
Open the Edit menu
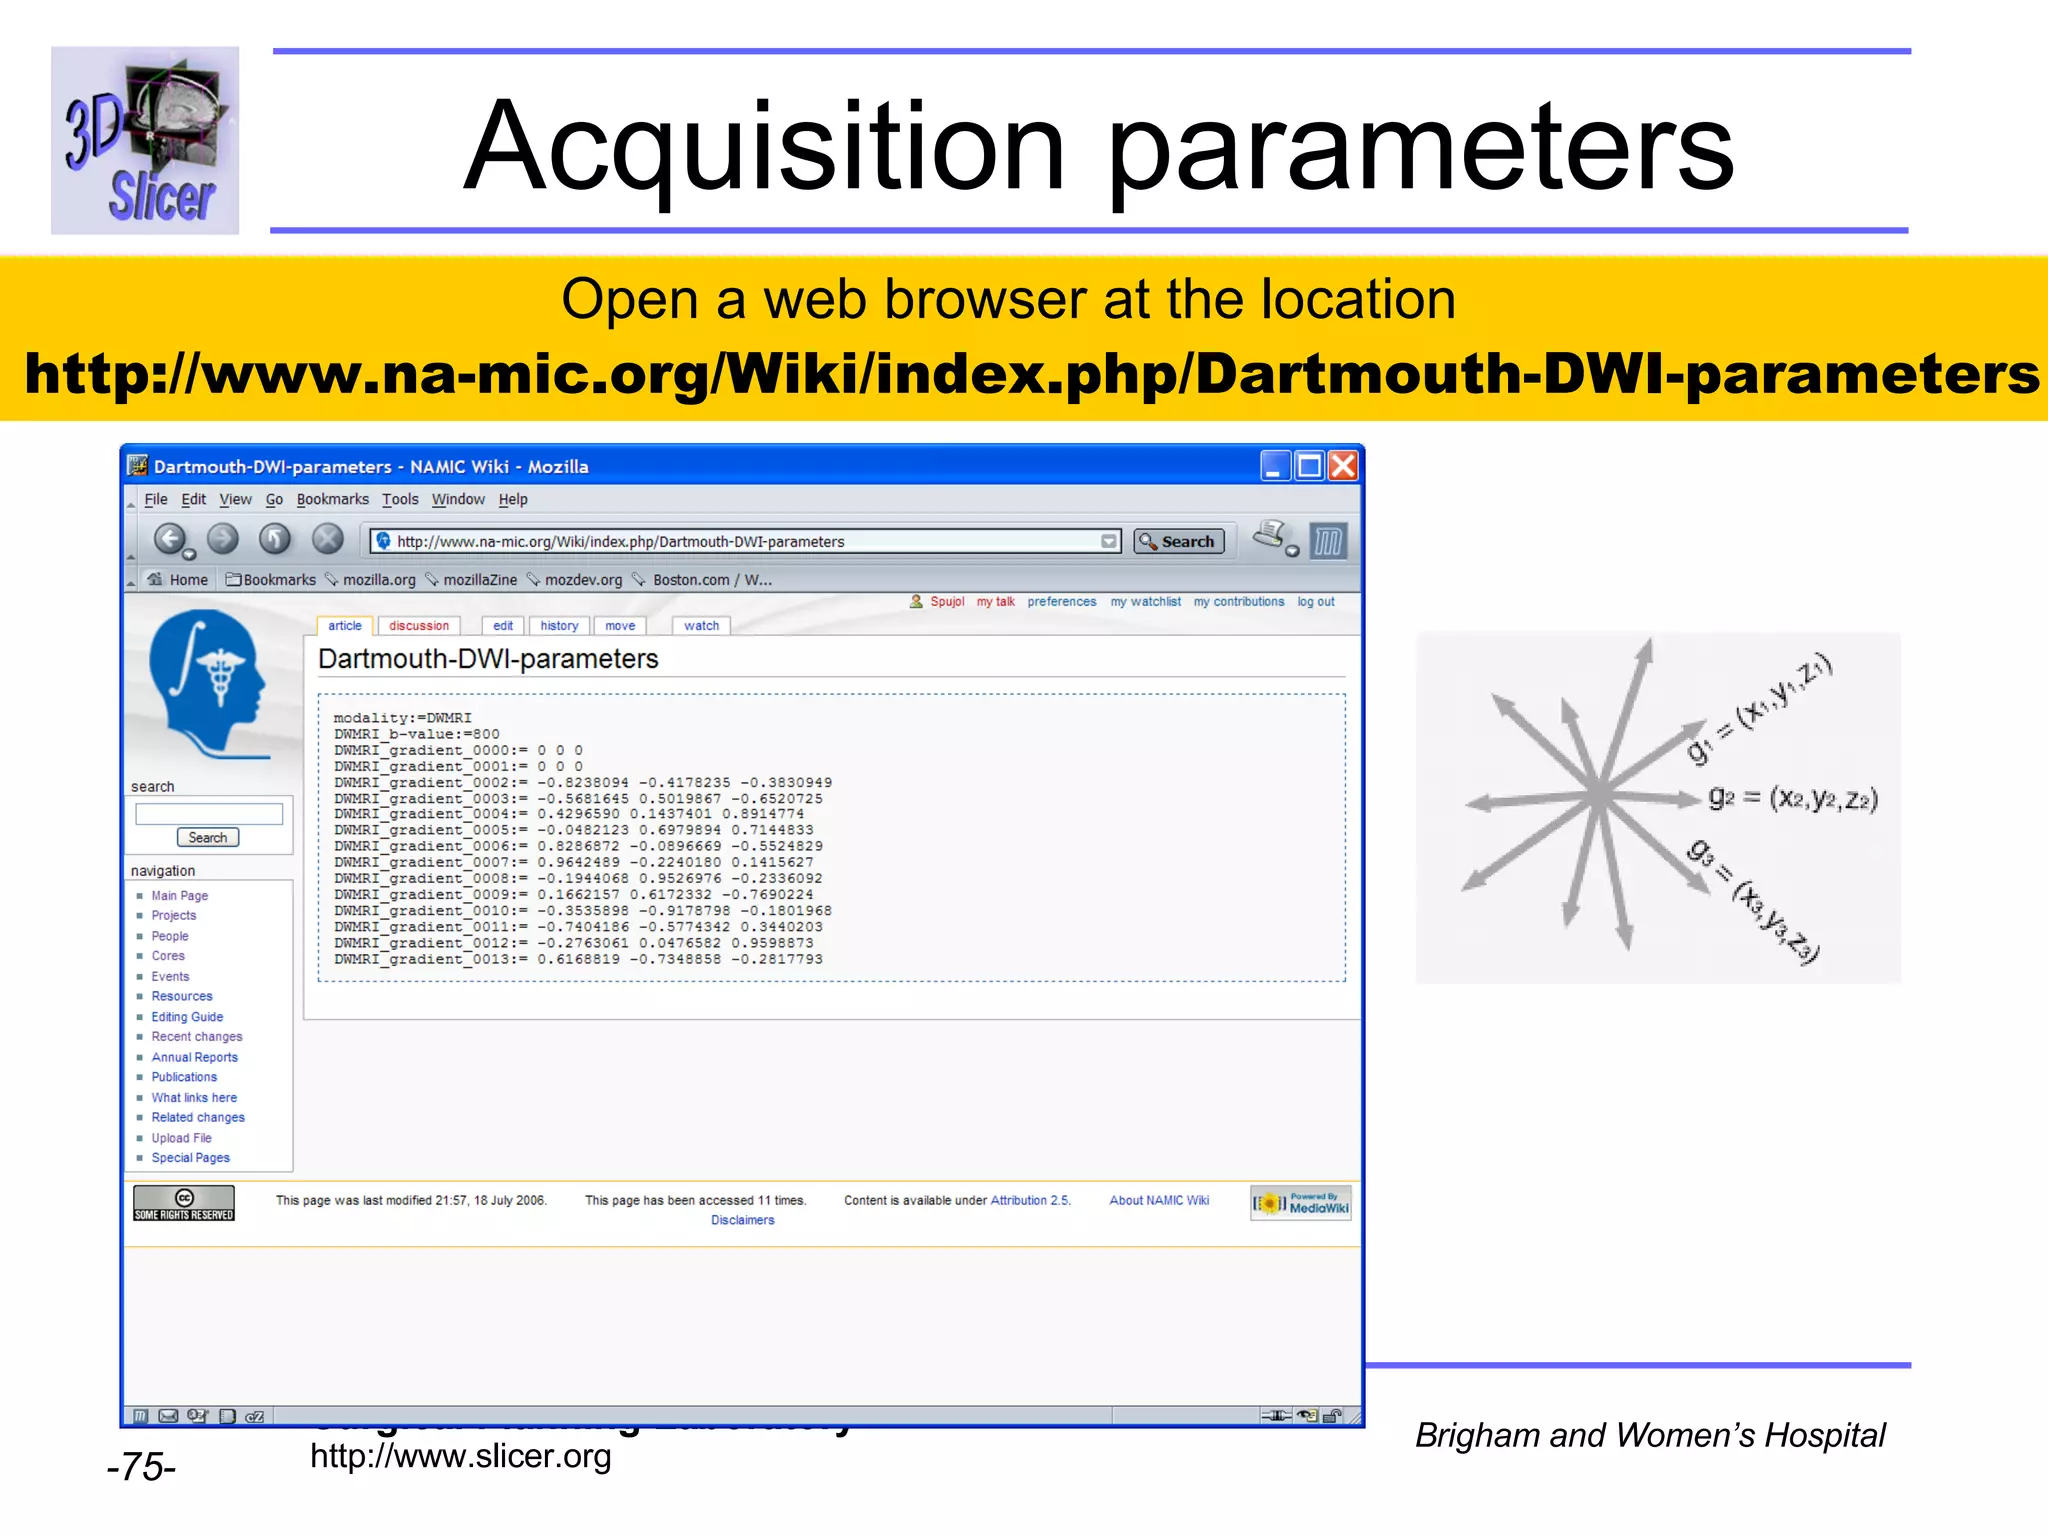pos(193,499)
